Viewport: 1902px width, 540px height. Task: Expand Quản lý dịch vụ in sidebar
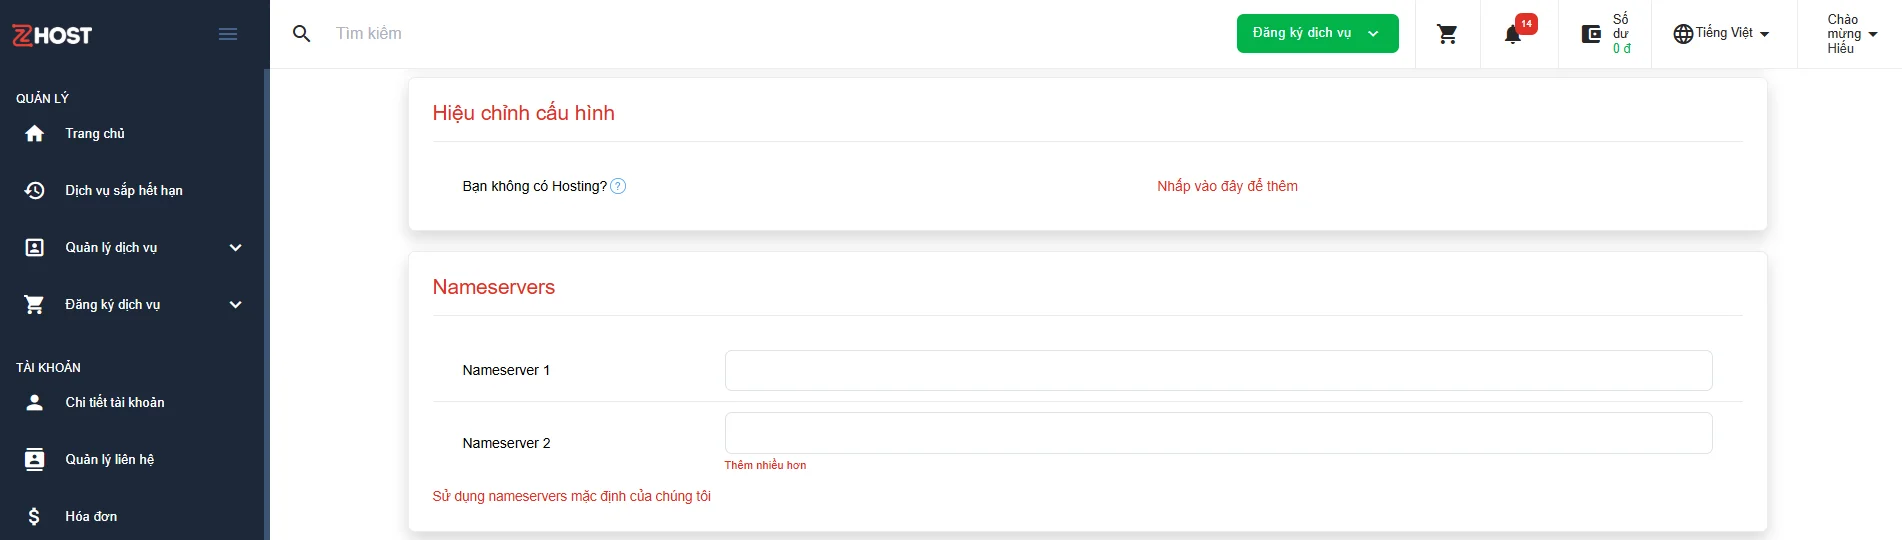coord(134,247)
